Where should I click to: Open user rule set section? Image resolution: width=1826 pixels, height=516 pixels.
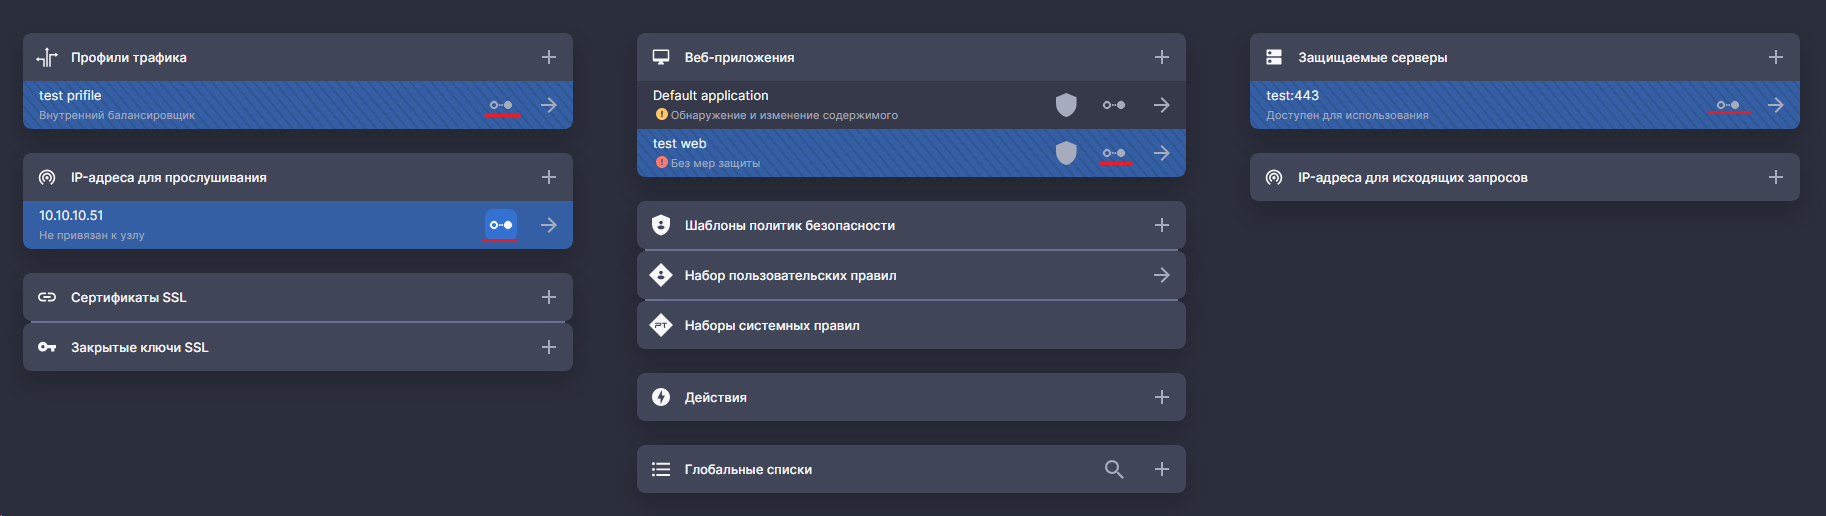point(1161,275)
